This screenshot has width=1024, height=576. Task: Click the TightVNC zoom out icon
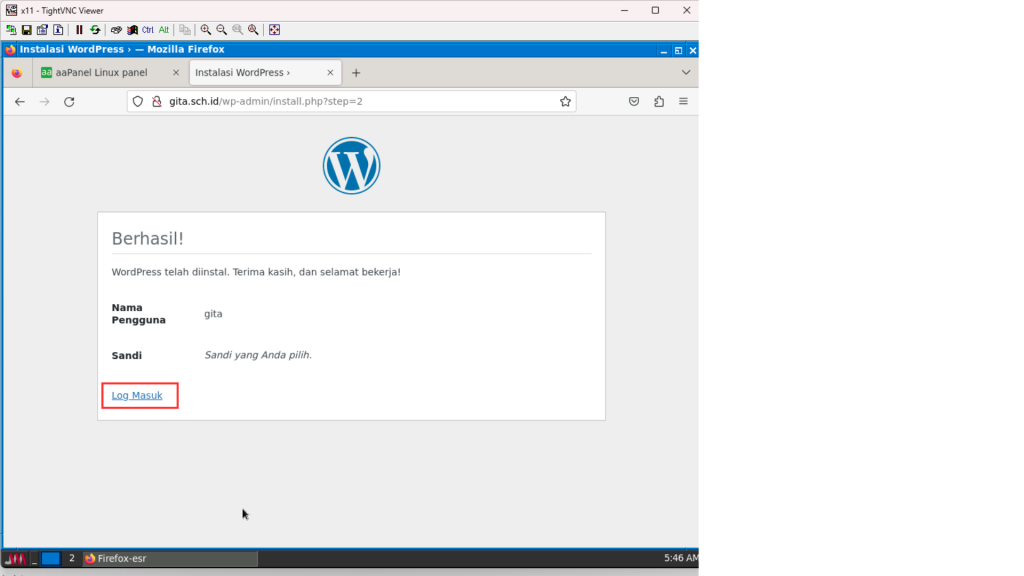(x=222, y=30)
